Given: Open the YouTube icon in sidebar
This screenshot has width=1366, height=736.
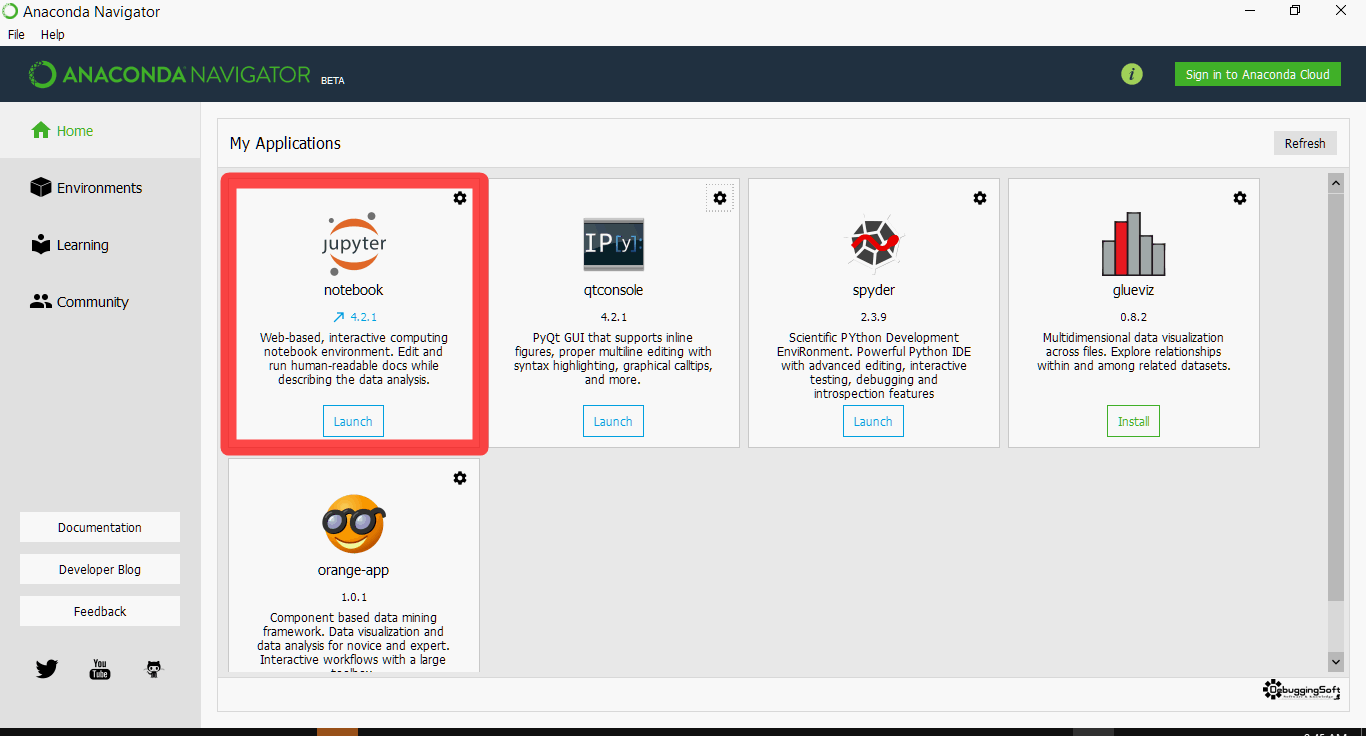Looking at the screenshot, I should point(100,669).
